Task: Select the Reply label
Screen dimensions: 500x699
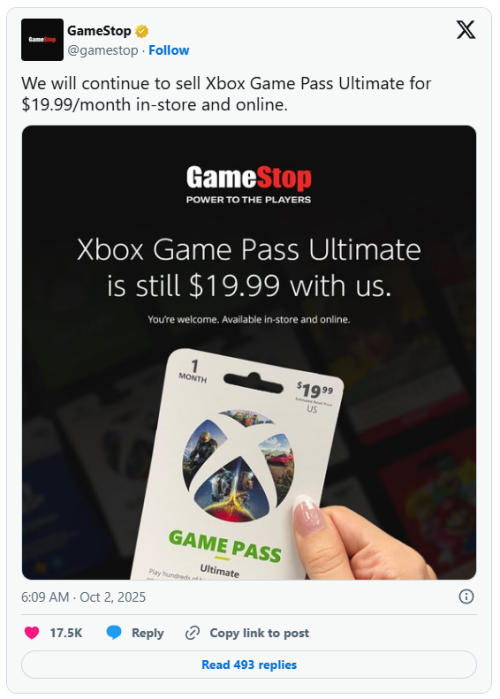Action: pos(148,633)
